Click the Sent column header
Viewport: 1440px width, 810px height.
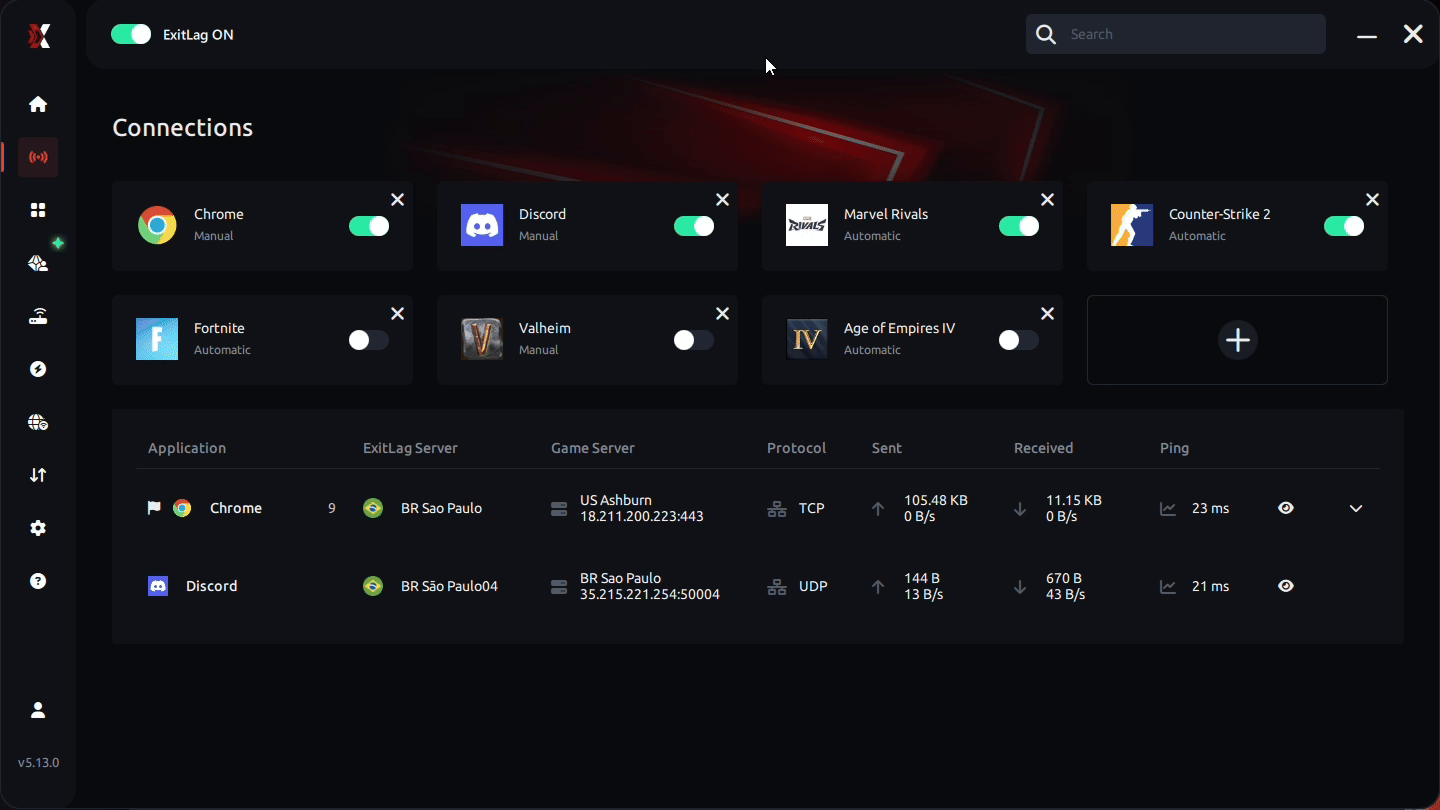(887, 448)
